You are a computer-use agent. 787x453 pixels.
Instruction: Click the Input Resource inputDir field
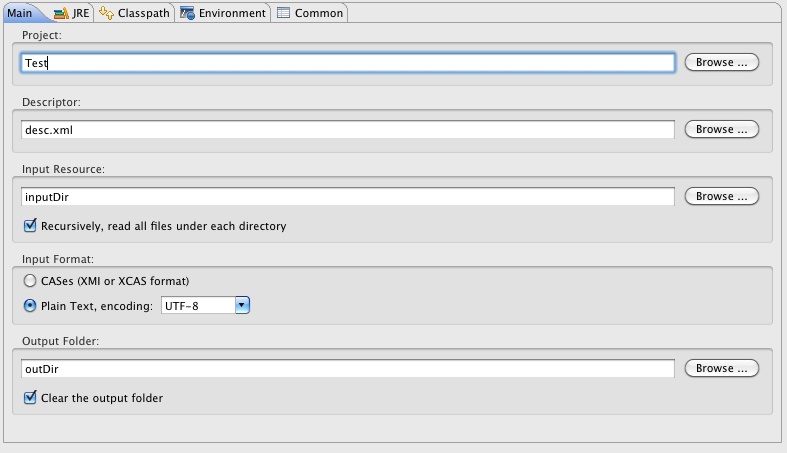[x=347, y=197]
